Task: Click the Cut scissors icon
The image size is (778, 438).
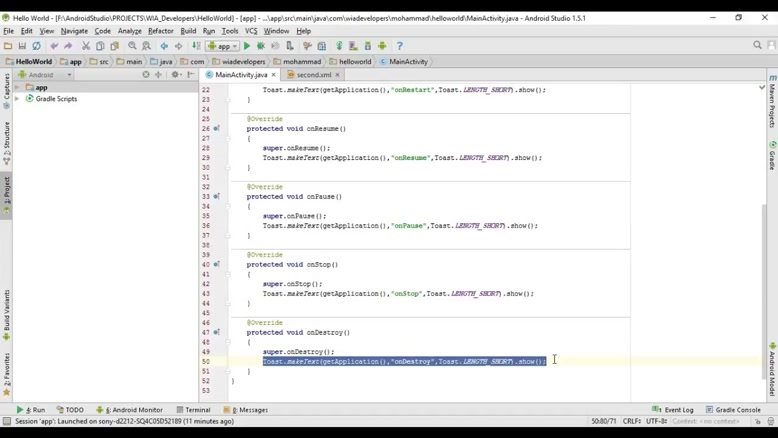Action: click(86, 46)
